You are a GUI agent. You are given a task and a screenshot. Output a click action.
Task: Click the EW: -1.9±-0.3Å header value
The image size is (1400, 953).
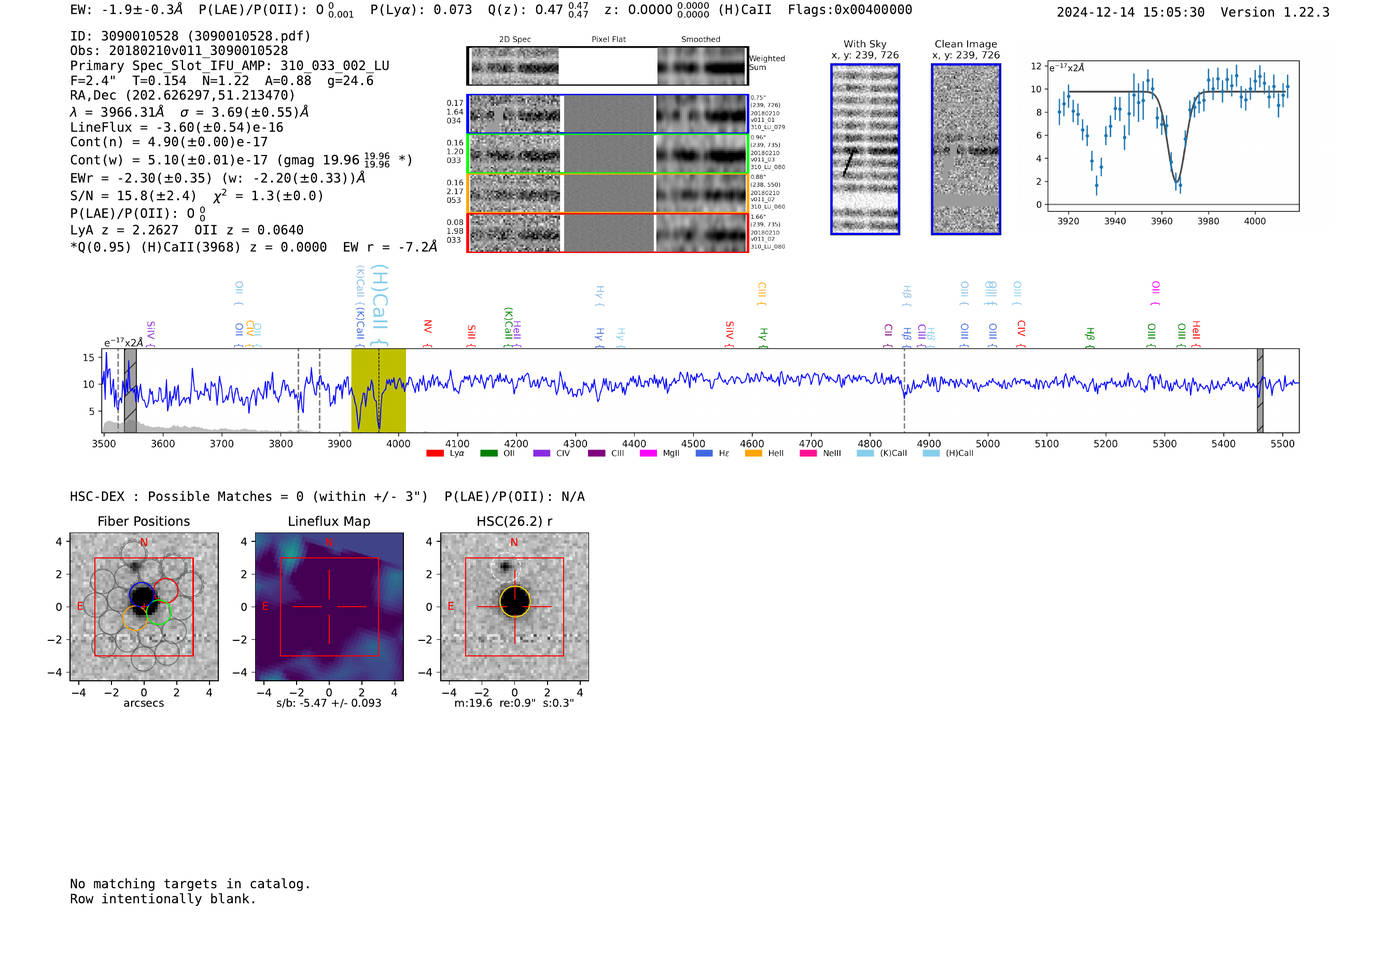click(x=126, y=10)
